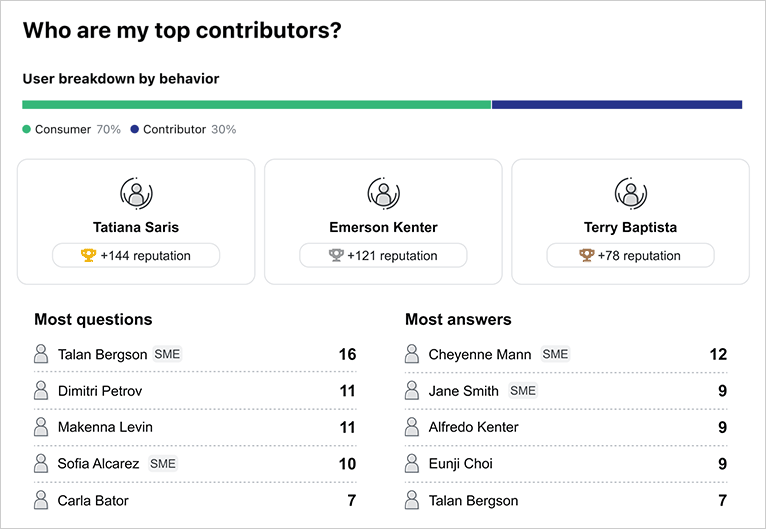This screenshot has height=529, width=766.
Task: Click the +144 reputation pill button
Action: [136, 255]
